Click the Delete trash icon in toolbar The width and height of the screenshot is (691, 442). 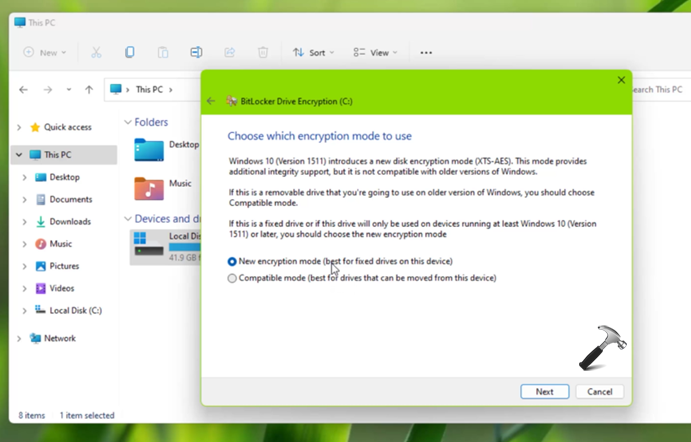click(263, 52)
